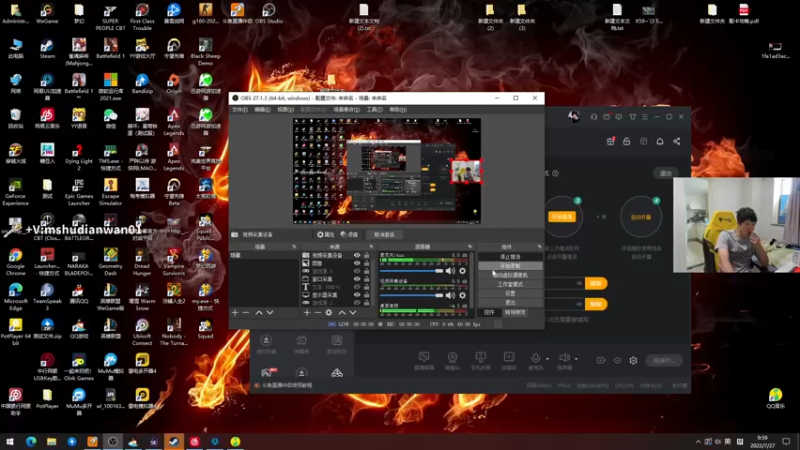Image resolution: width=800 pixels, height=450 pixels.
Task: Move scene up in Scenes panel
Action: pyautogui.click(x=259, y=312)
